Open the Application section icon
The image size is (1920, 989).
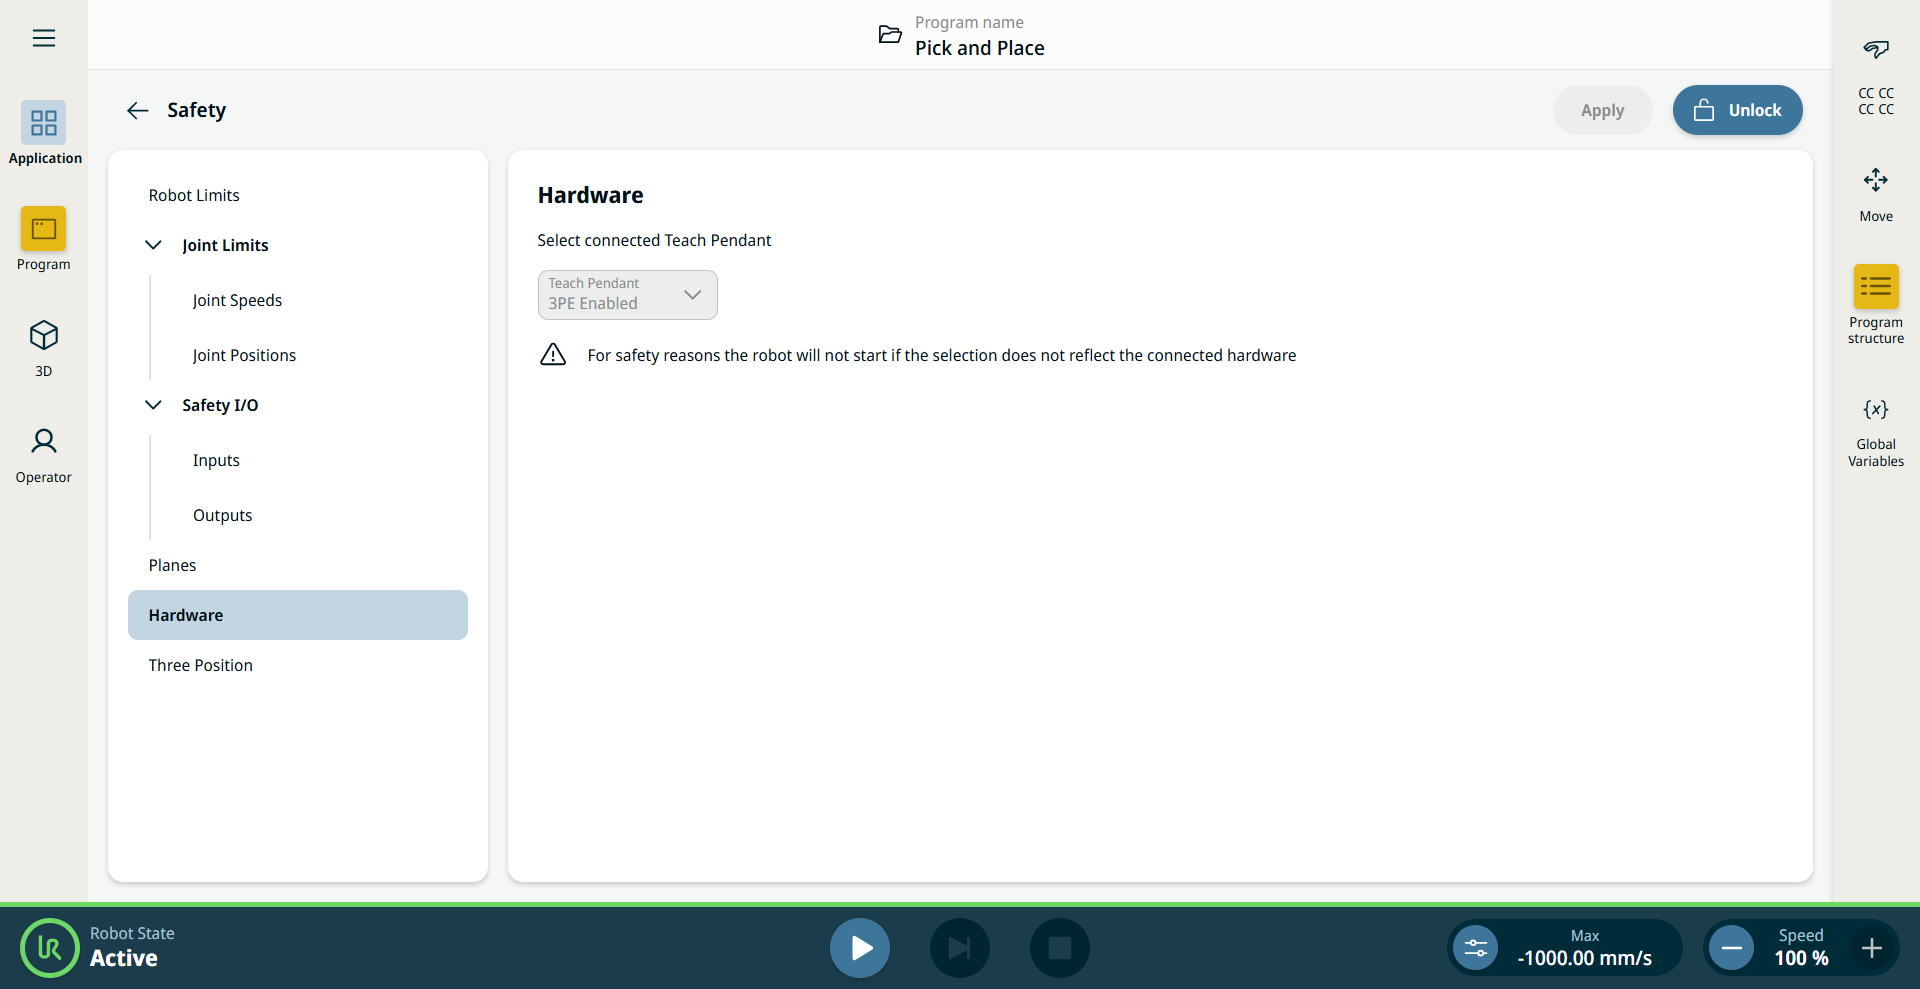click(x=43, y=123)
